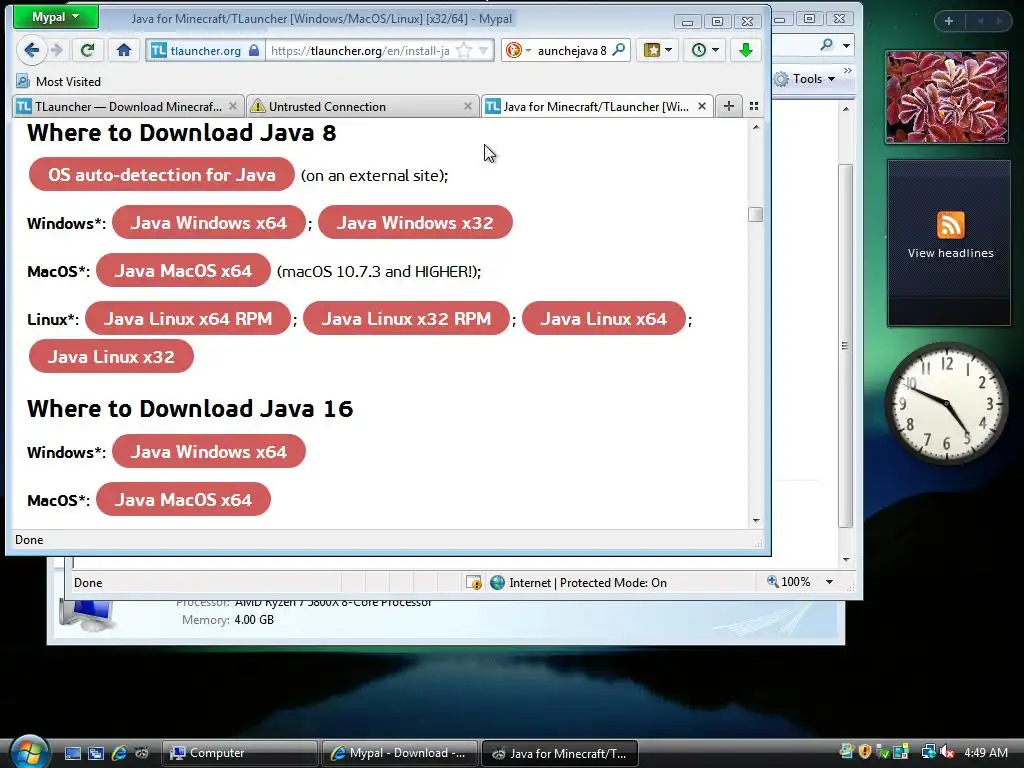Download Java 16 Windows x64
Viewport: 1024px width, 768px height.
pos(208,451)
